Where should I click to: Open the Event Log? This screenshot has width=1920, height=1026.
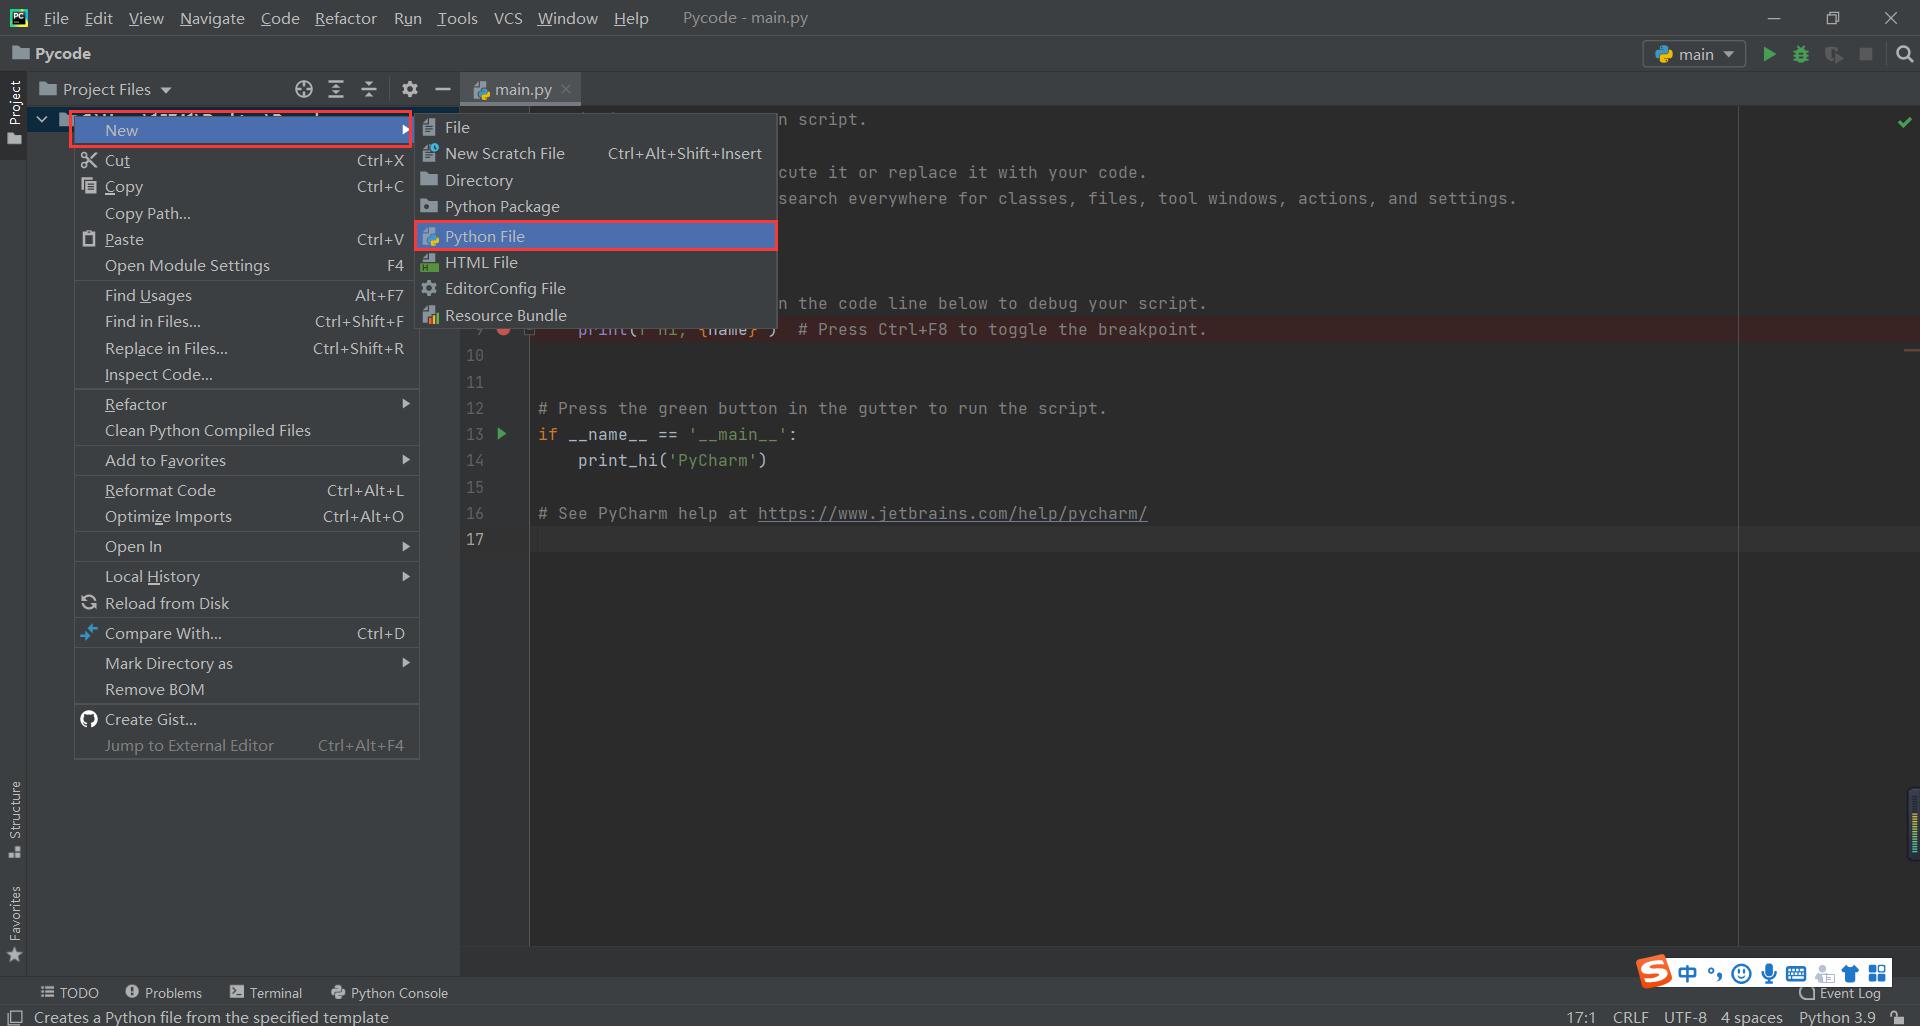click(x=1840, y=993)
